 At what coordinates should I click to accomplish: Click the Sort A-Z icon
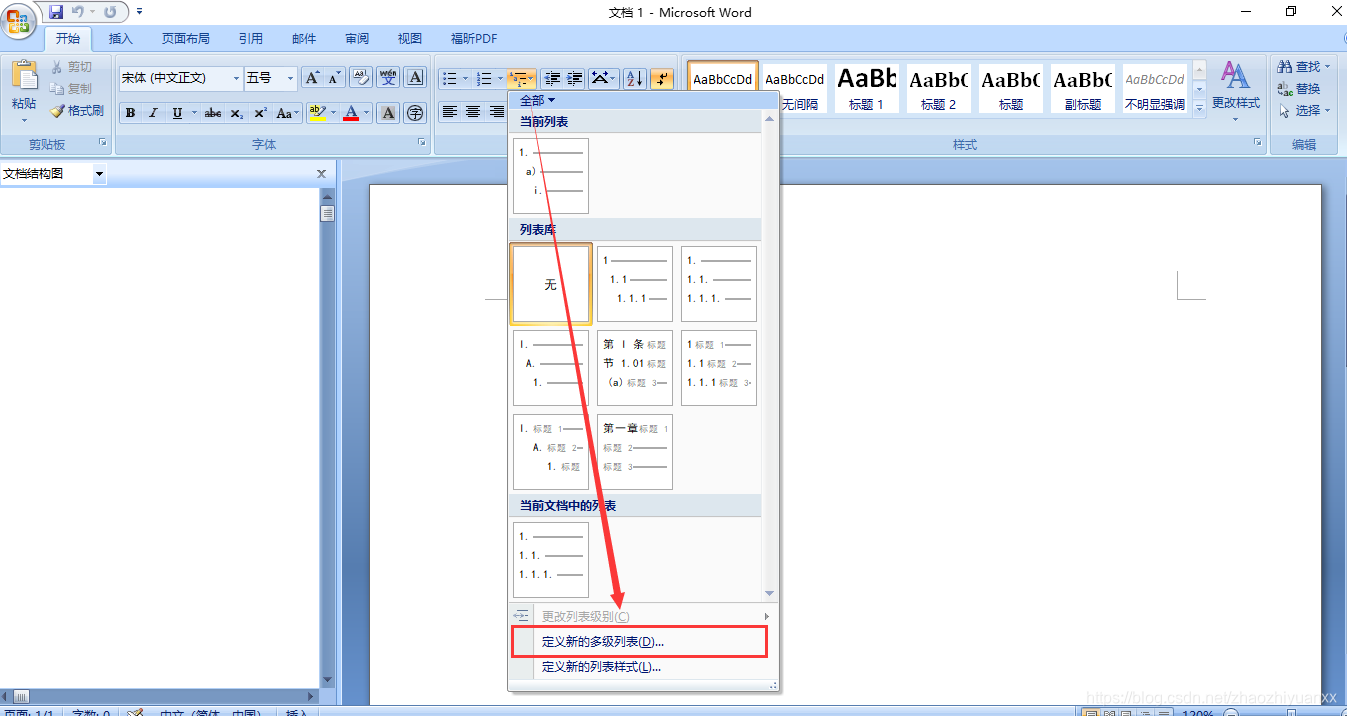tap(635, 78)
